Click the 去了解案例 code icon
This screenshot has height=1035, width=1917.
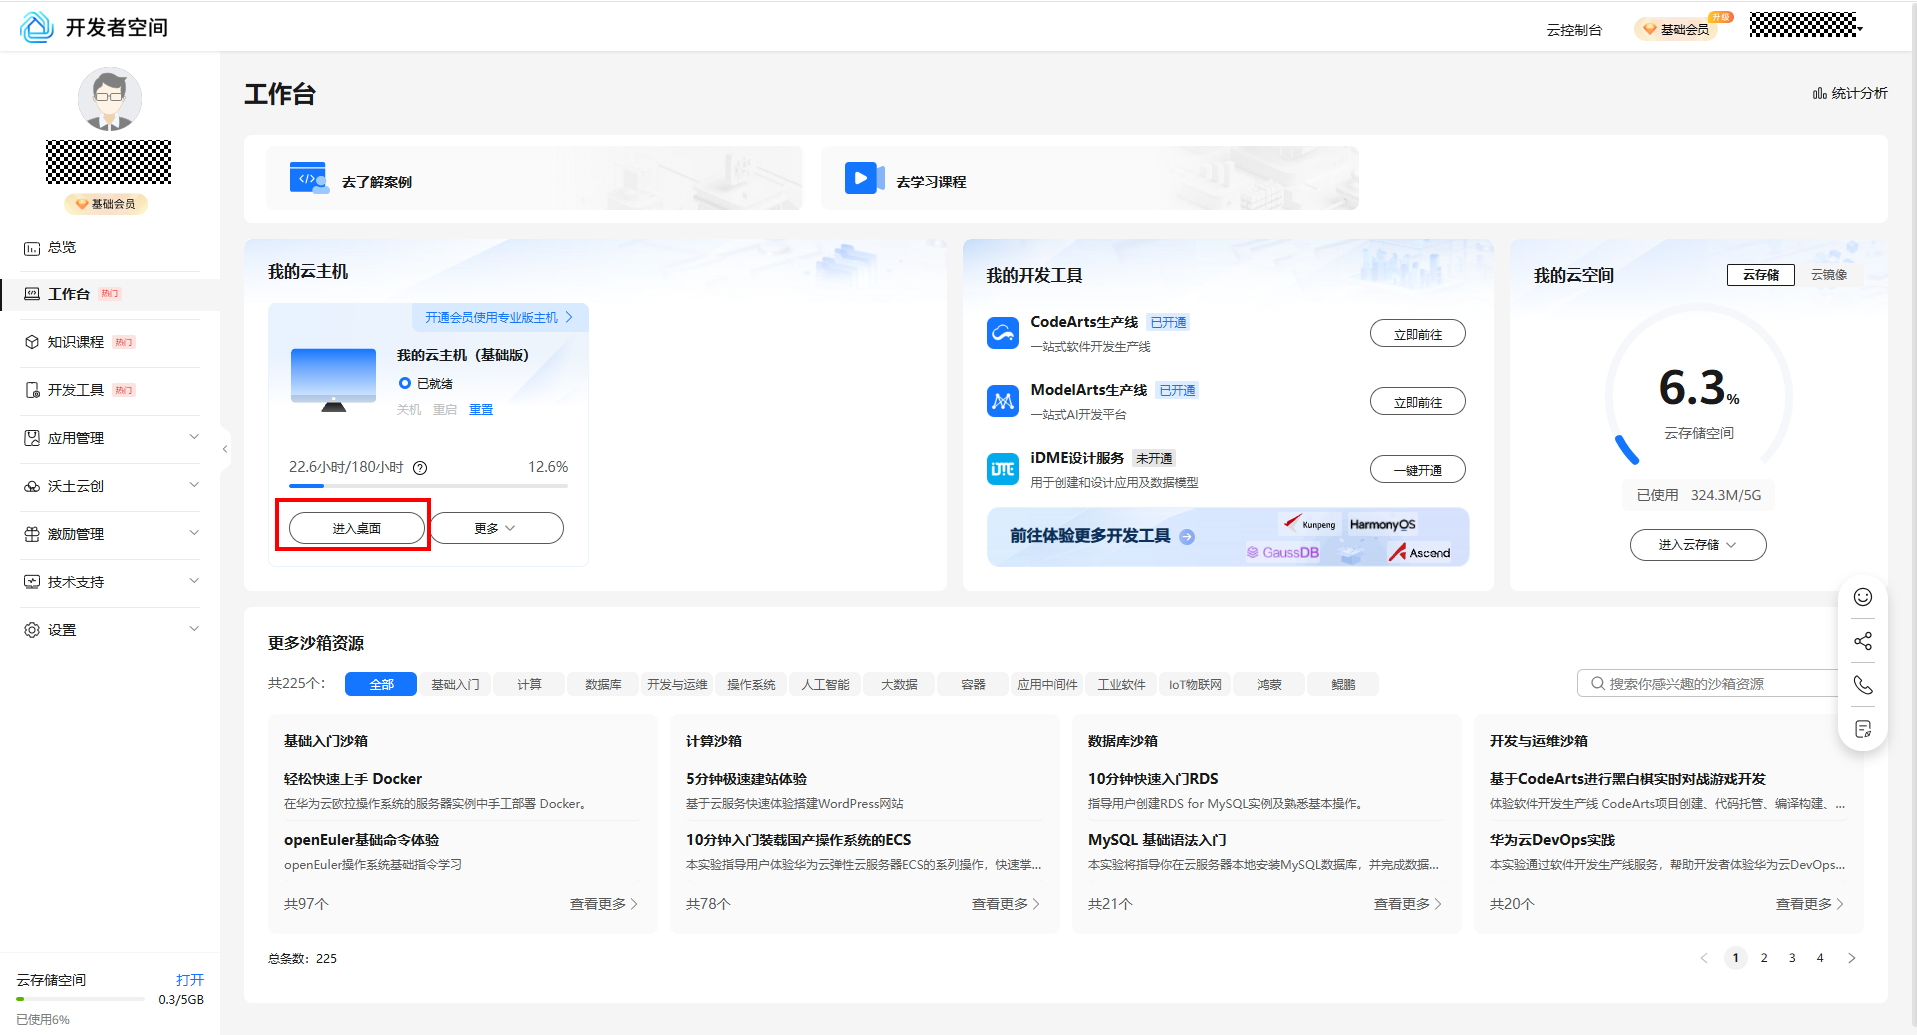(x=309, y=178)
